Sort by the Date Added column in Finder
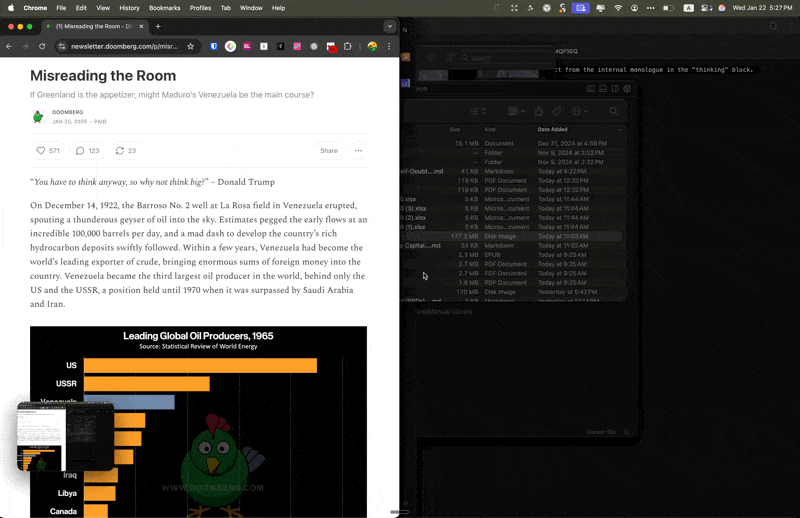The width and height of the screenshot is (800, 518). 552,129
